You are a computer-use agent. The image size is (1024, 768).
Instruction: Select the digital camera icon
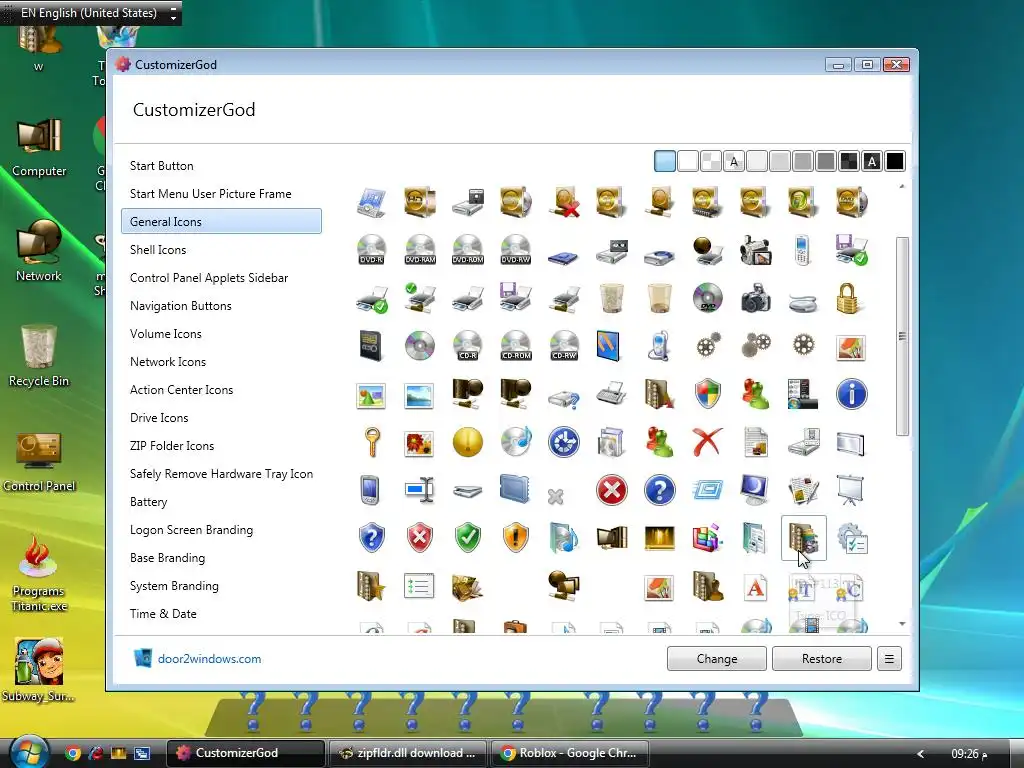point(756,298)
